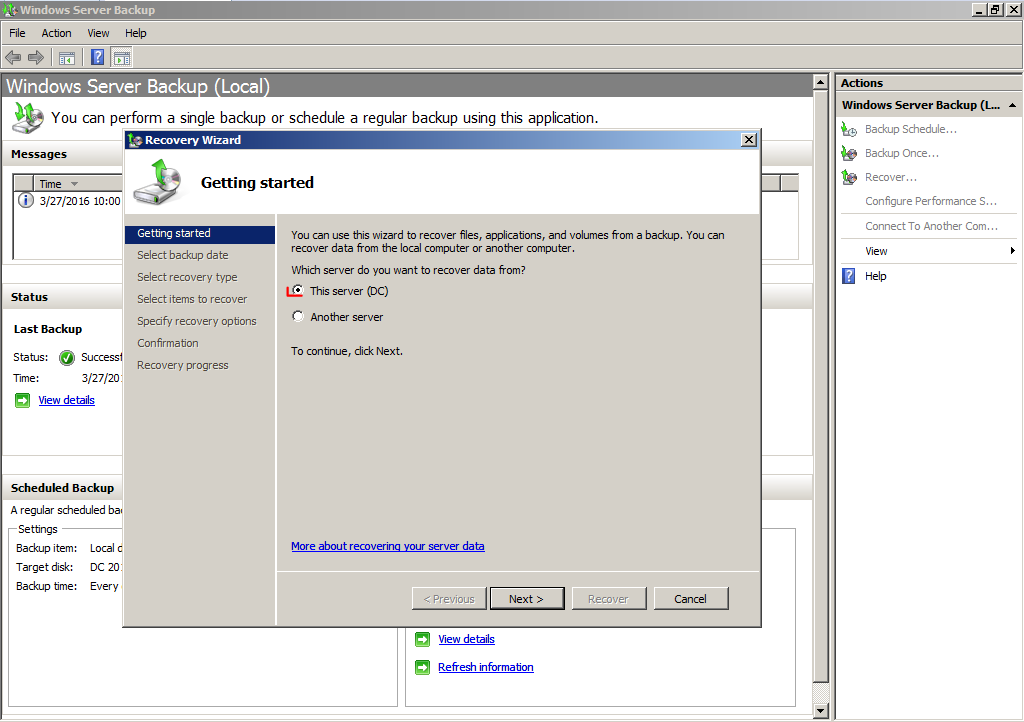Click the Time column header label
Viewport: 1024px width, 722px height.
pyautogui.click(x=50, y=184)
